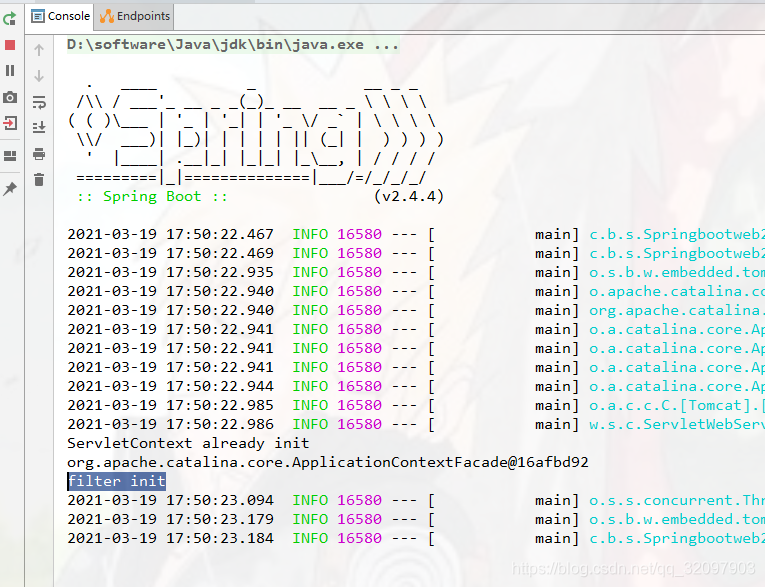The width and height of the screenshot is (765, 587).
Task: Click Down the stack trace arrow
Action: (39, 76)
